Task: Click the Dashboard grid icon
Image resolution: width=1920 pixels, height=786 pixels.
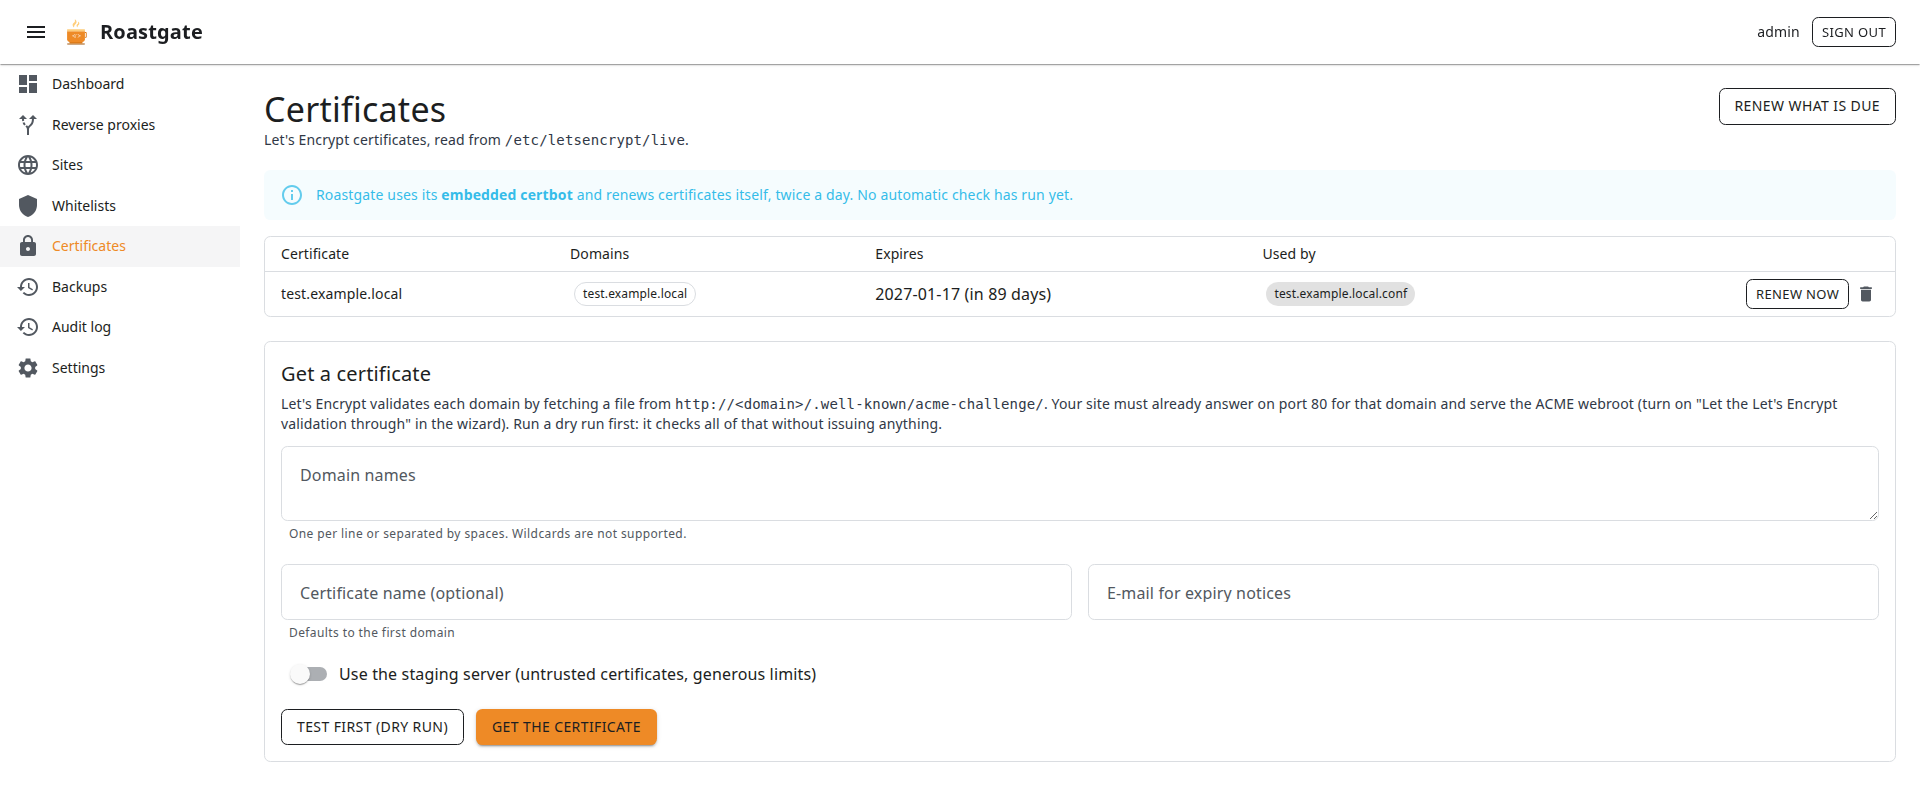Action: [x=28, y=84]
